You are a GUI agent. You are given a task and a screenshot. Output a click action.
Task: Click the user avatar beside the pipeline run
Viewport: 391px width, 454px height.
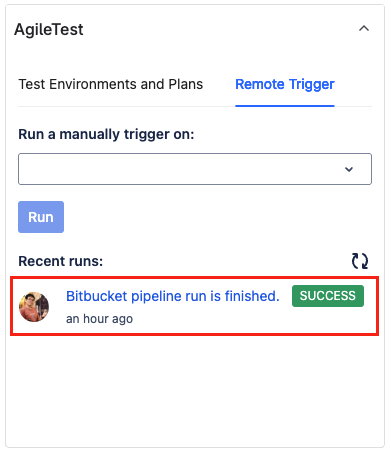[x=34, y=307]
